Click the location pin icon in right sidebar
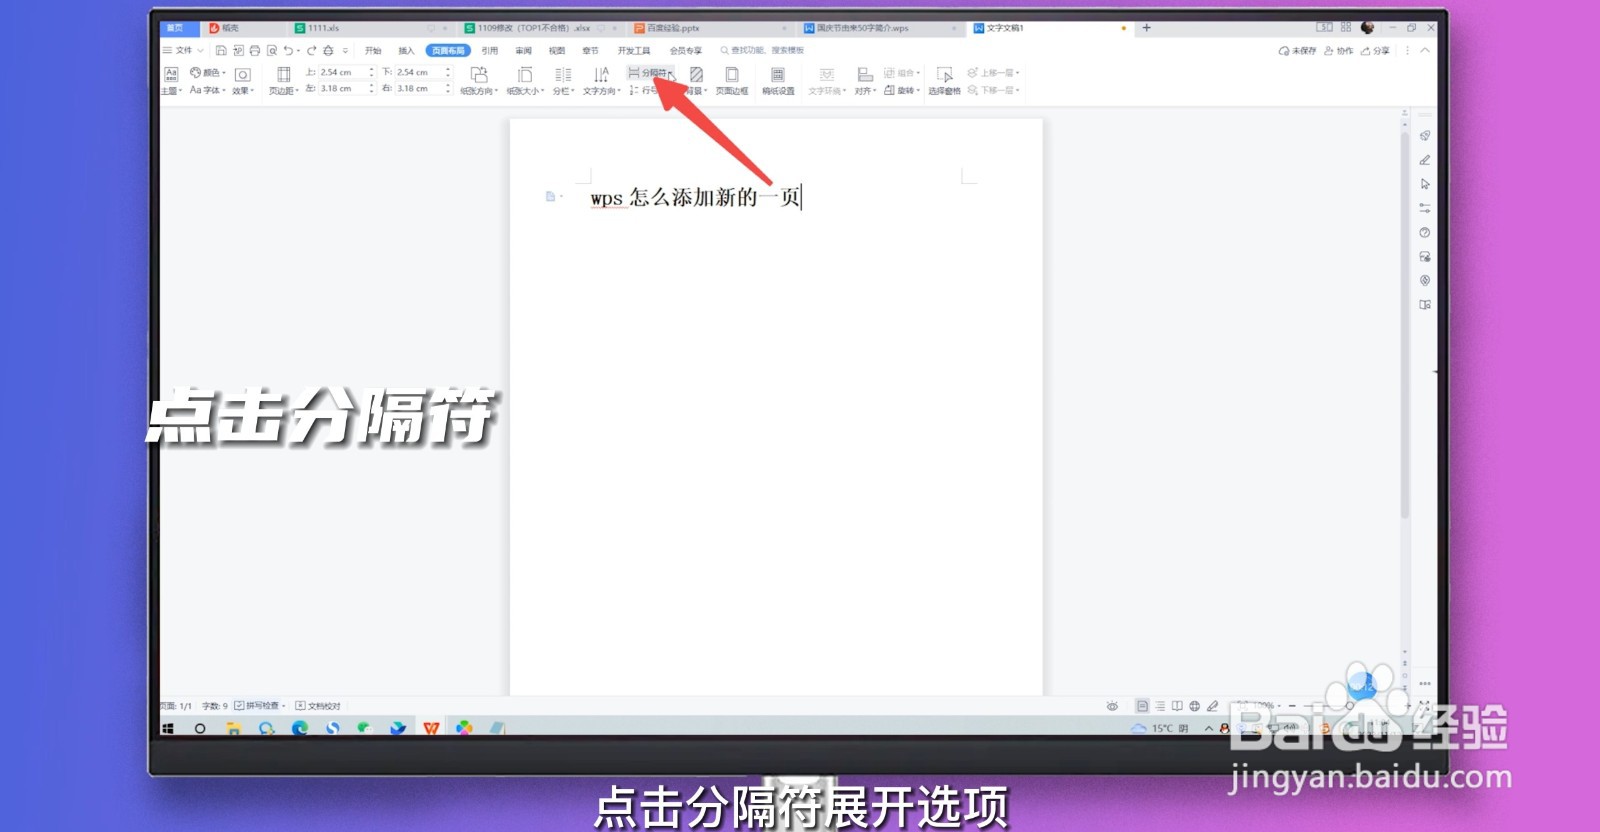Image resolution: width=1600 pixels, height=832 pixels. click(1425, 281)
